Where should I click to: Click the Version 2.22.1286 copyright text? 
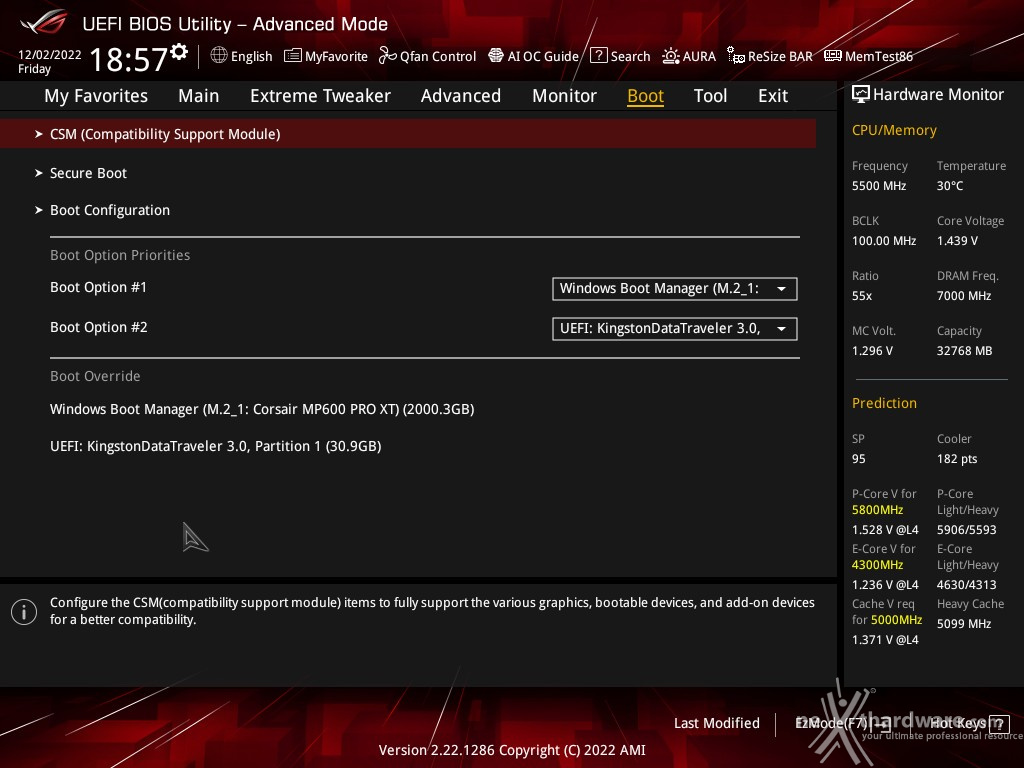click(x=512, y=750)
